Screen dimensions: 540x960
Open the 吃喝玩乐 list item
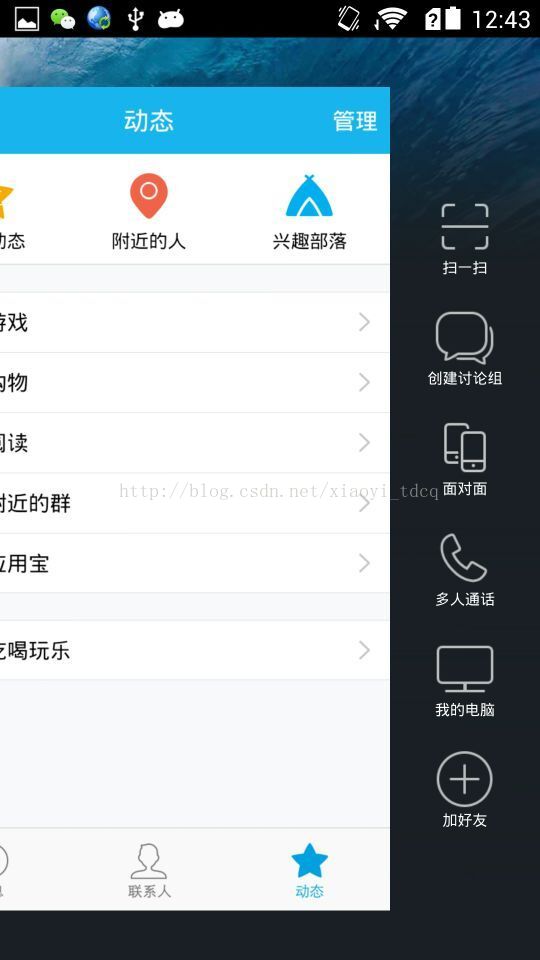[195, 650]
